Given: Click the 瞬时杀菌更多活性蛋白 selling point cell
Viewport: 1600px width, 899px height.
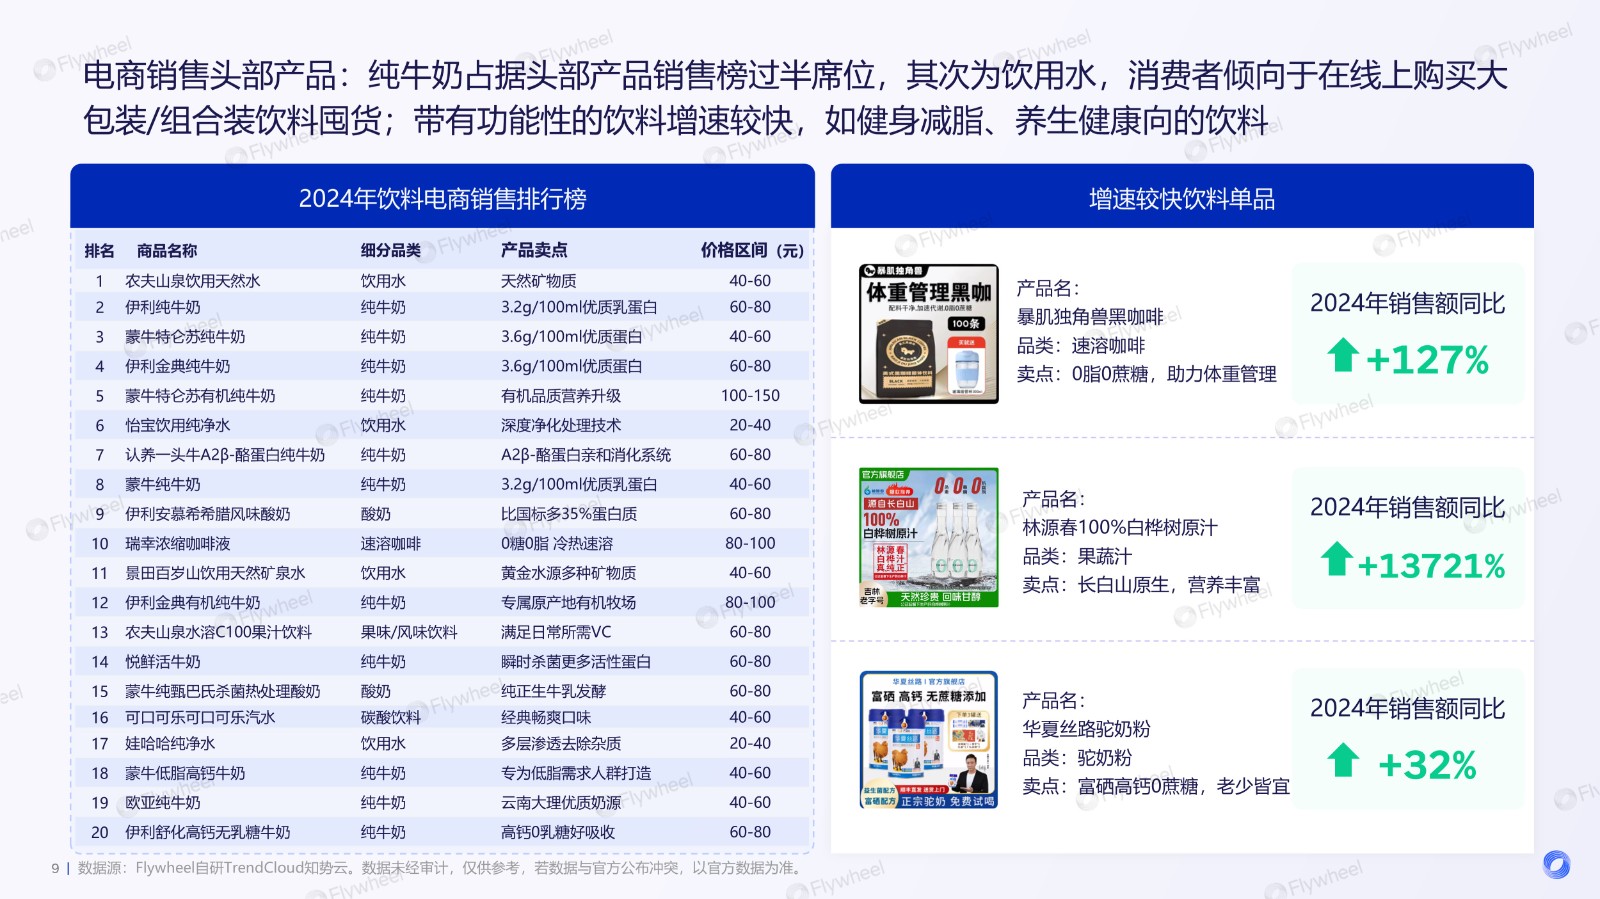Looking at the screenshot, I should tap(576, 662).
